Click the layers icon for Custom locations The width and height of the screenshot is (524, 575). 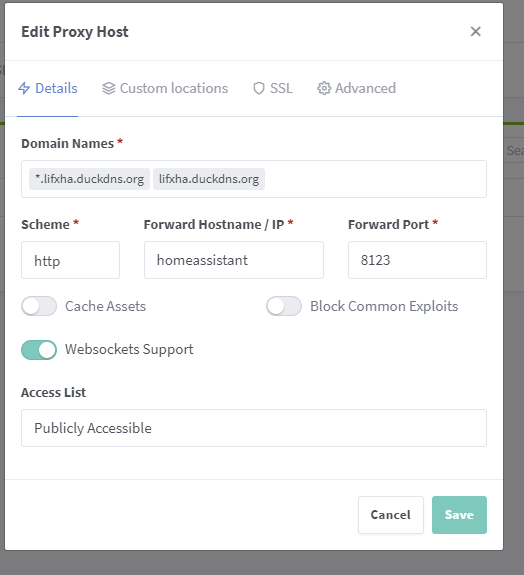click(109, 88)
